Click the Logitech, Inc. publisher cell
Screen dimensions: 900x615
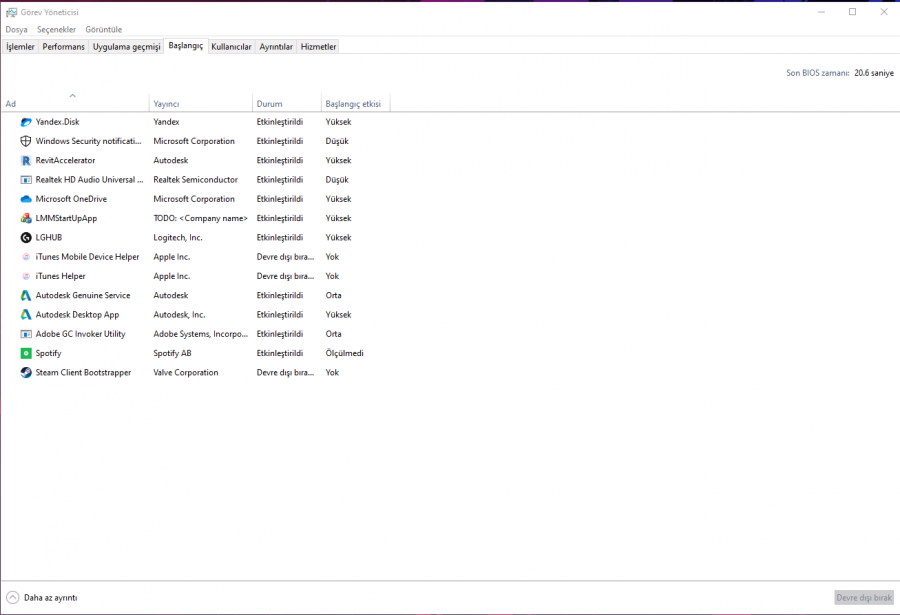tap(178, 237)
